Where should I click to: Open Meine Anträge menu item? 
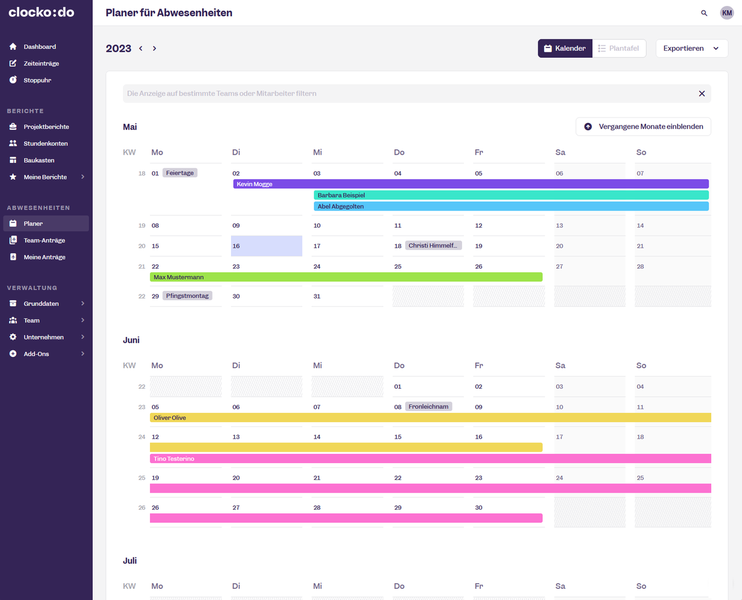point(46,257)
